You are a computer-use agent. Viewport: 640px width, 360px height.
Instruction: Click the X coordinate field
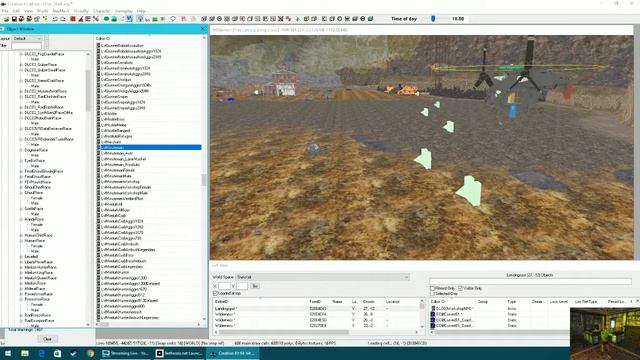click(224, 286)
